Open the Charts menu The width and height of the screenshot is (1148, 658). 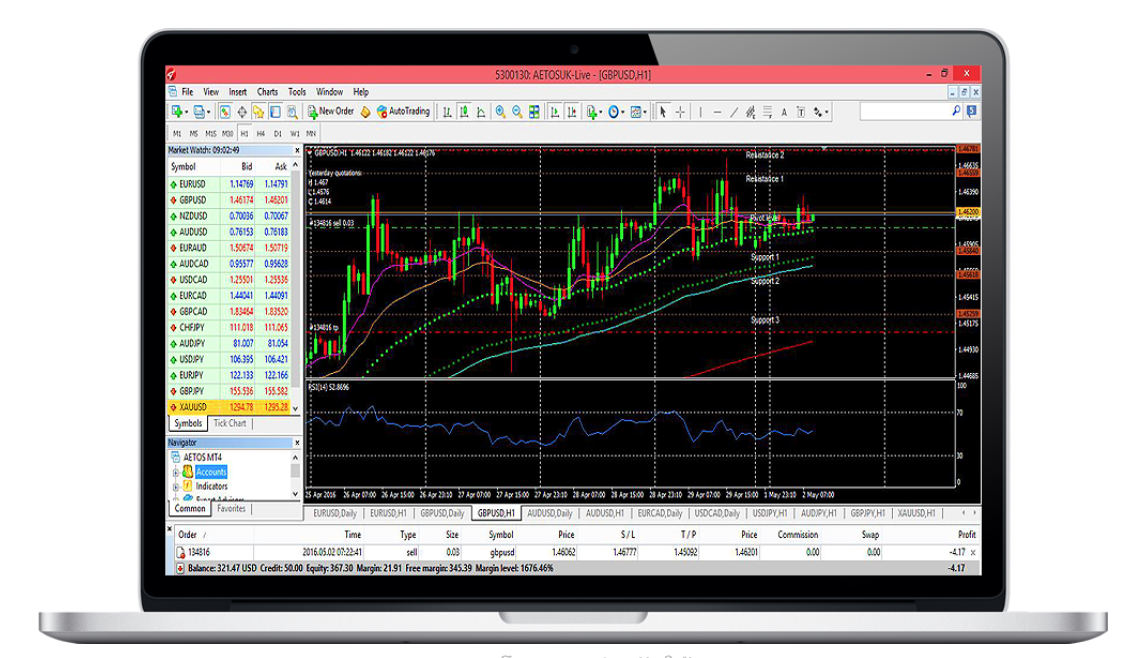point(267,92)
